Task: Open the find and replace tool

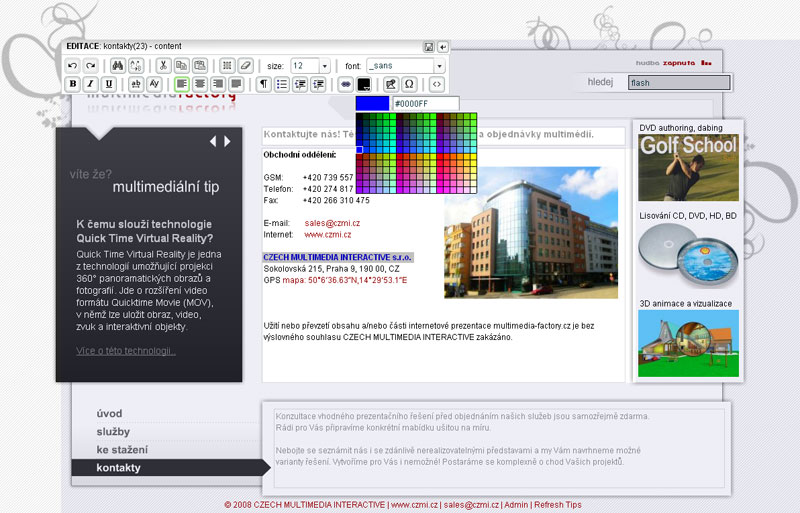Action: pos(136,66)
